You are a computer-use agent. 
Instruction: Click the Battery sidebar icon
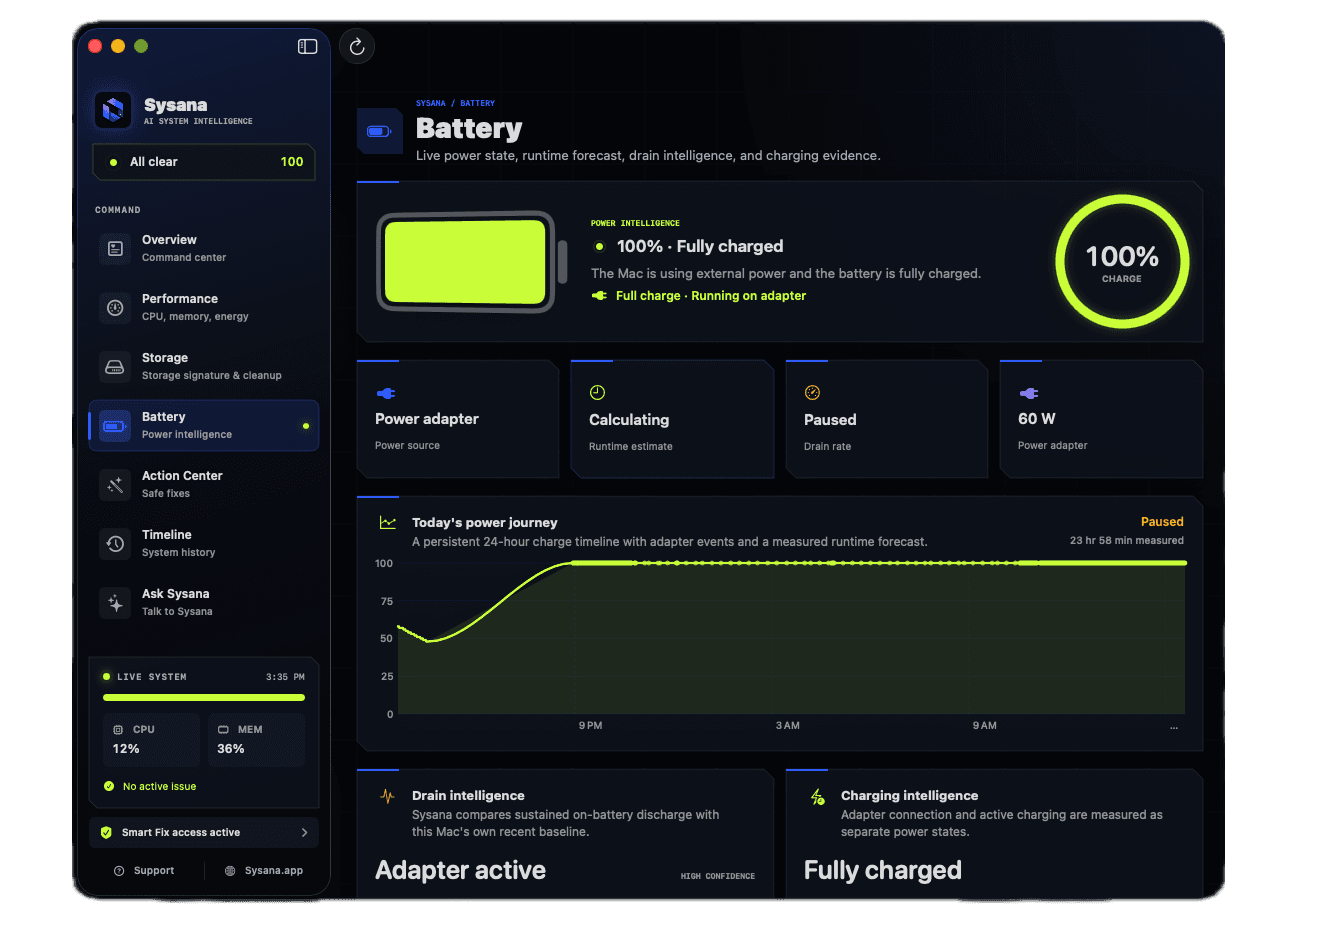coord(115,426)
